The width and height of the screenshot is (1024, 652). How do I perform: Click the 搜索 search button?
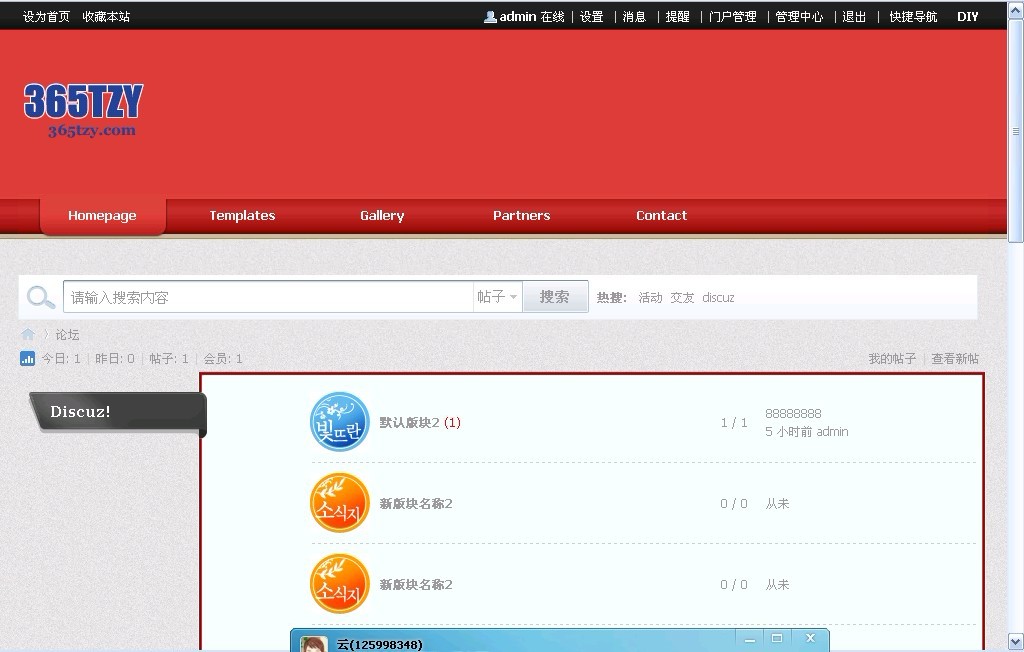(x=555, y=297)
